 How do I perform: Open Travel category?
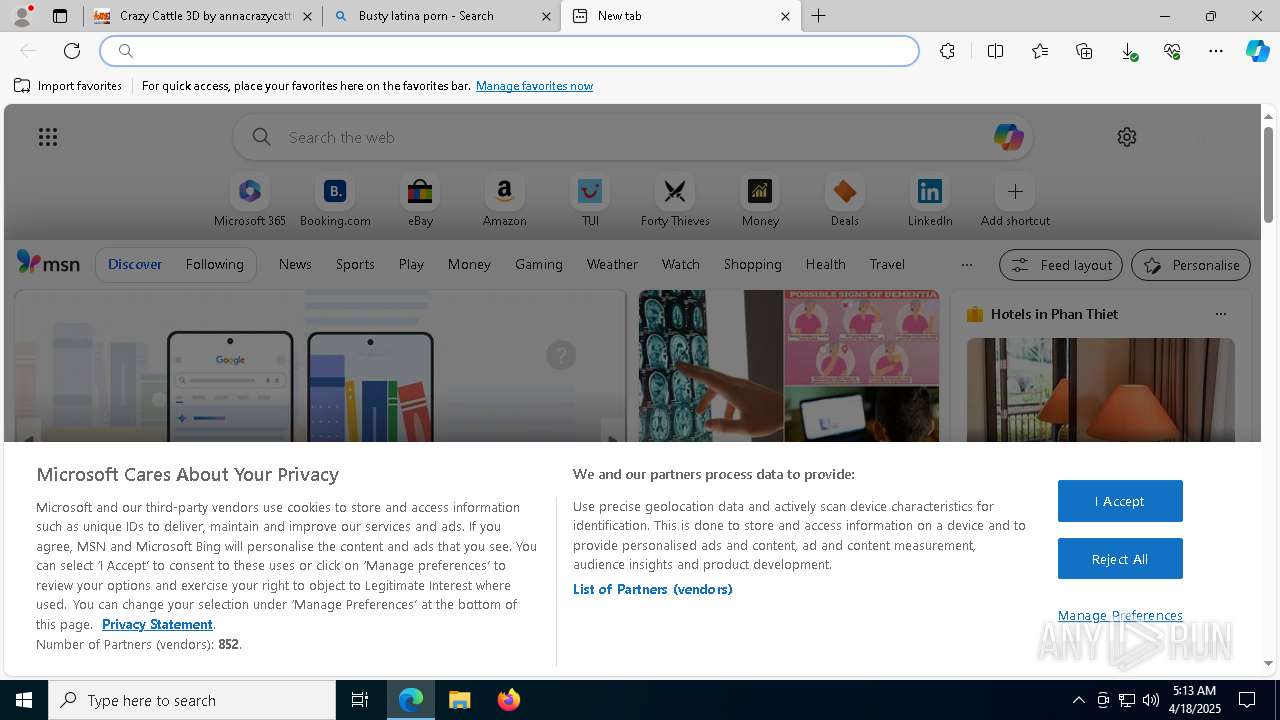coord(887,264)
